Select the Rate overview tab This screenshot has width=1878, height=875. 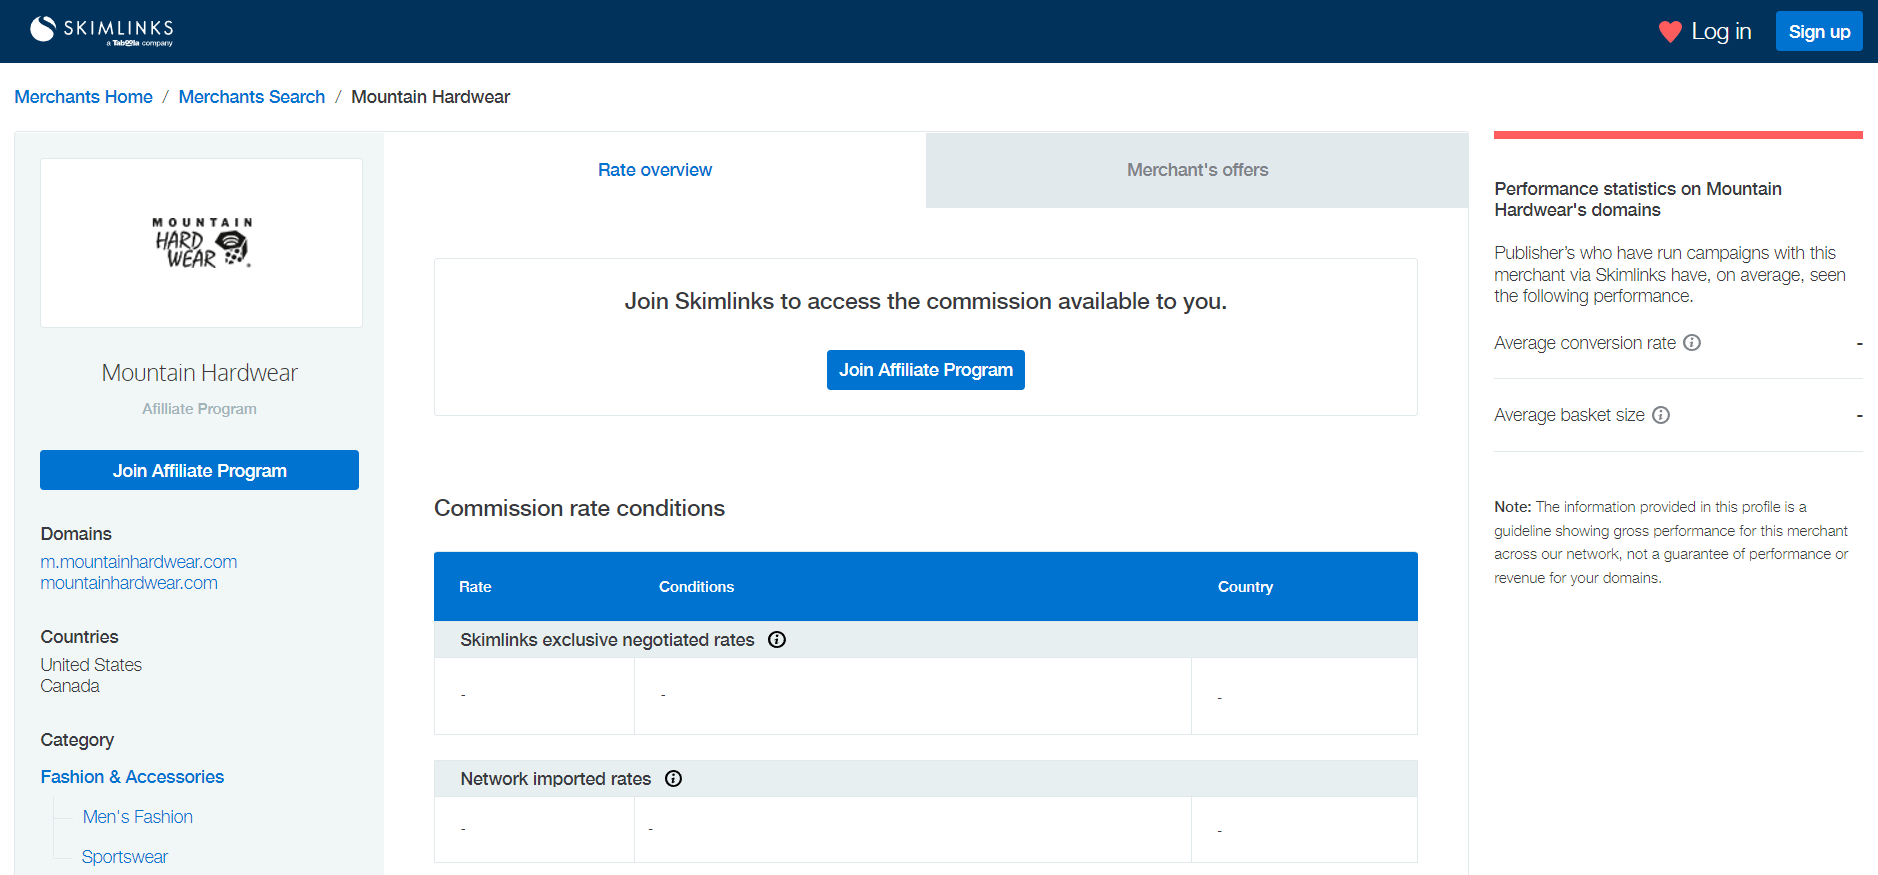click(x=654, y=170)
